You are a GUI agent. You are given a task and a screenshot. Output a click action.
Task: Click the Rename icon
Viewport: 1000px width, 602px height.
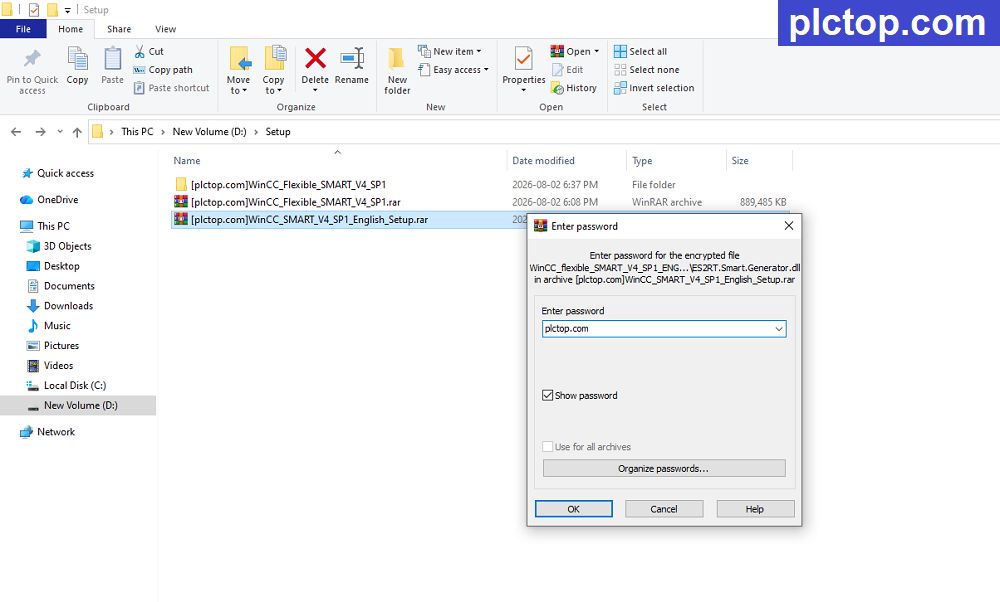352,59
